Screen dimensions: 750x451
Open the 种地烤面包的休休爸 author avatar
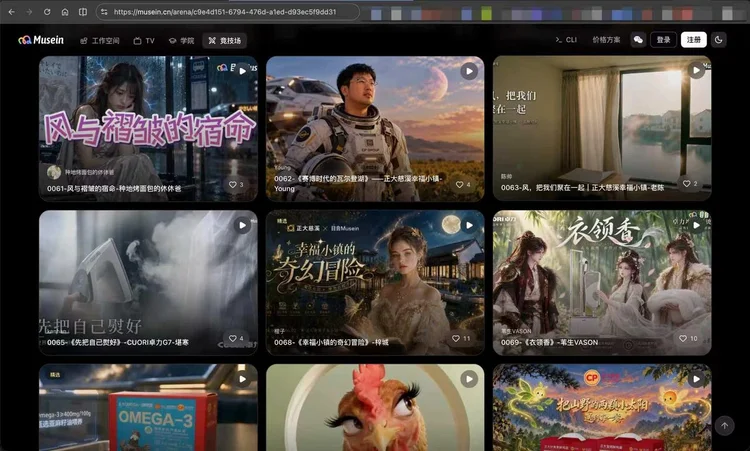[x=54, y=172]
